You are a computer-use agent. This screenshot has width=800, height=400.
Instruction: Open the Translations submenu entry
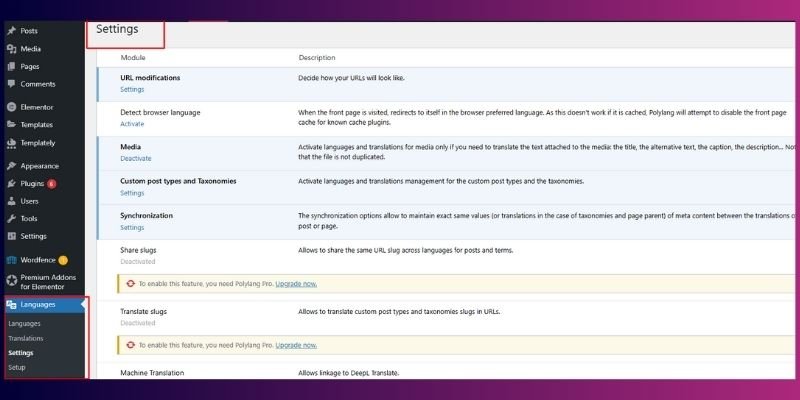coord(26,338)
